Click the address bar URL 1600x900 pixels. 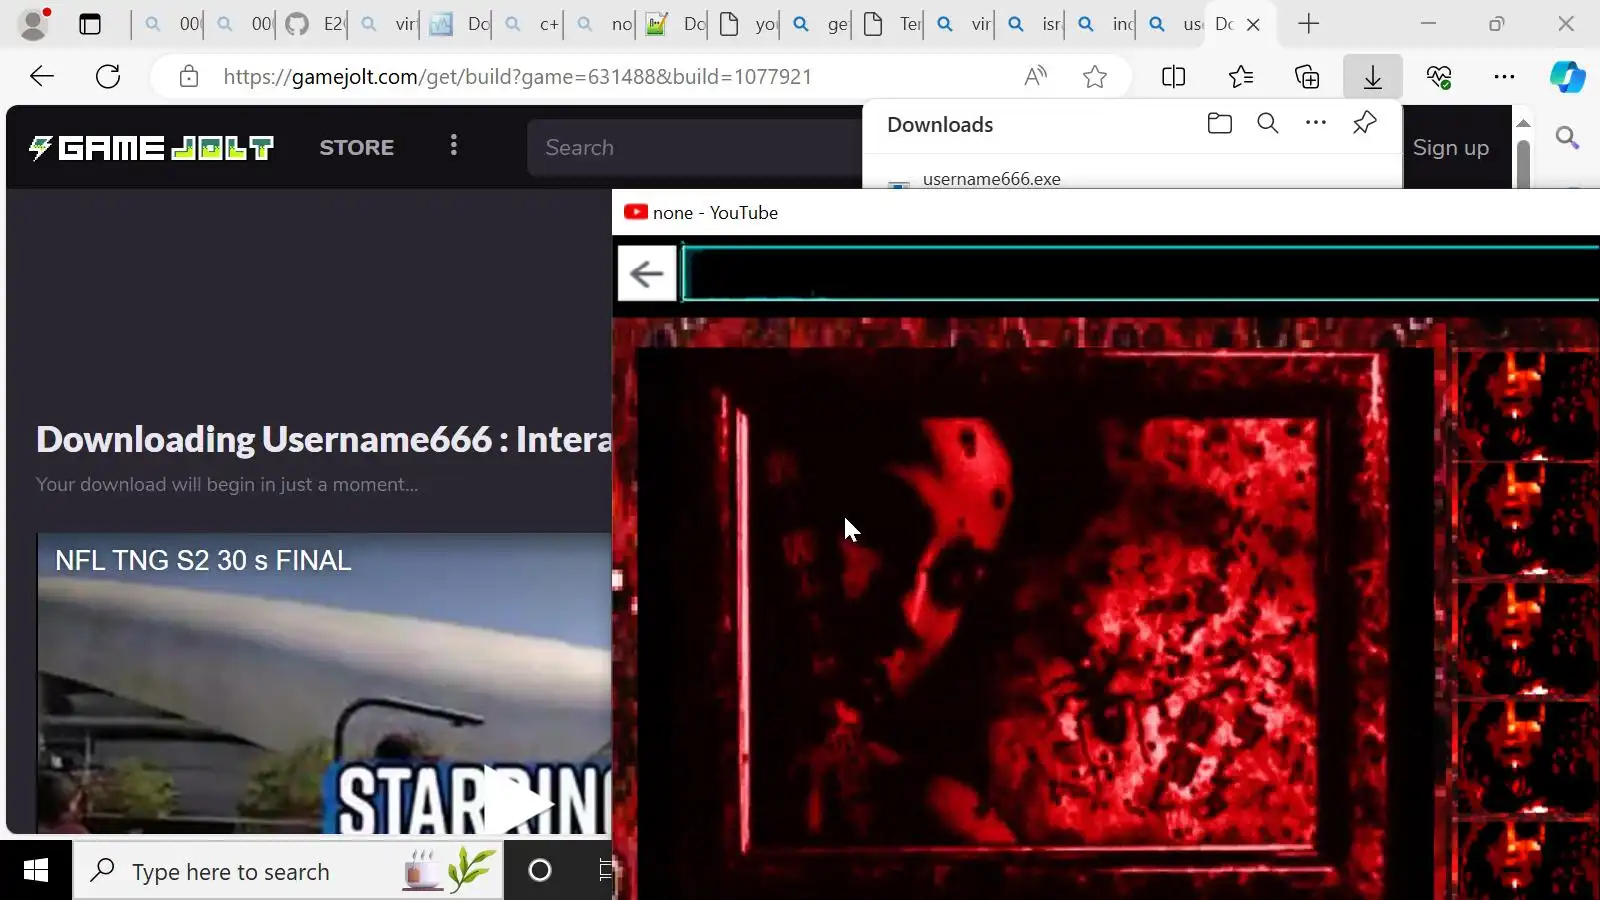click(517, 77)
